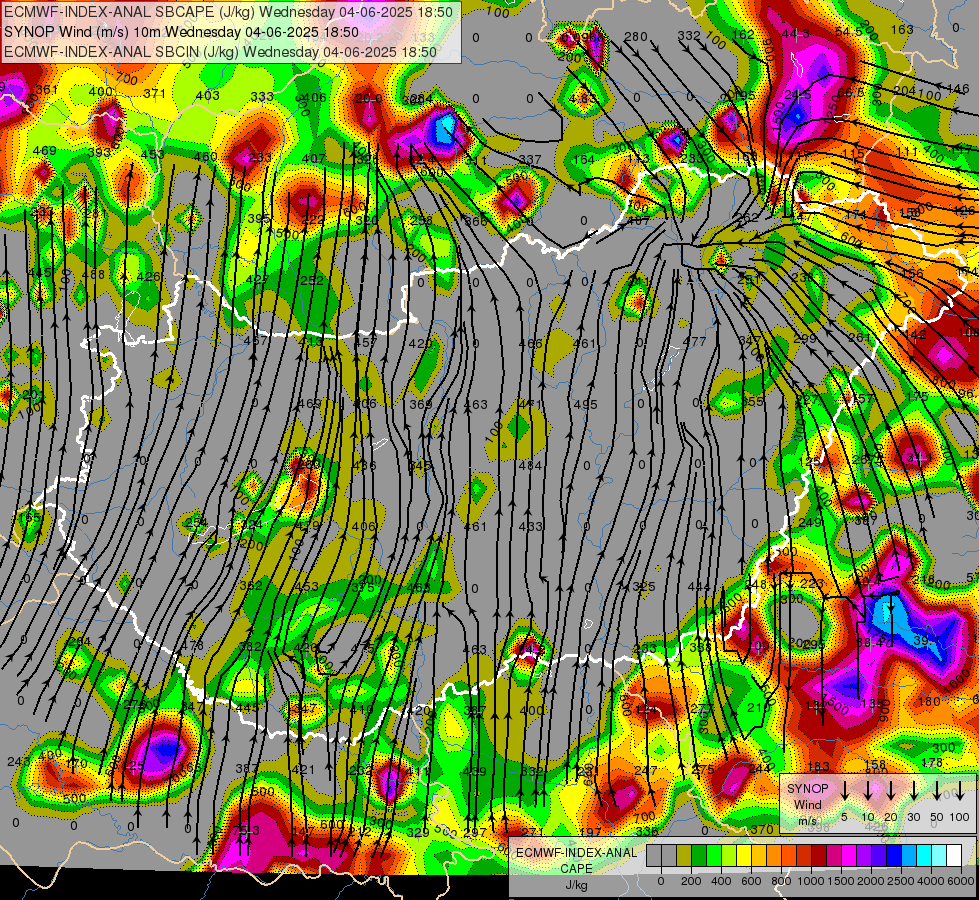Viewport: 979px width, 900px height.
Task: Click the map value '495'
Action: [586, 405]
